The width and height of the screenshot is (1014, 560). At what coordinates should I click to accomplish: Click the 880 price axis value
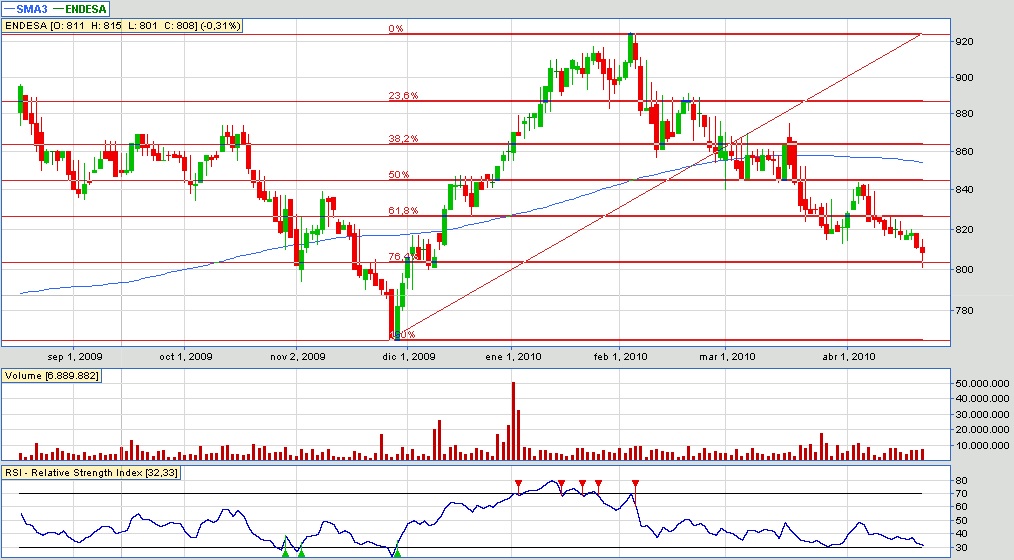coord(964,114)
